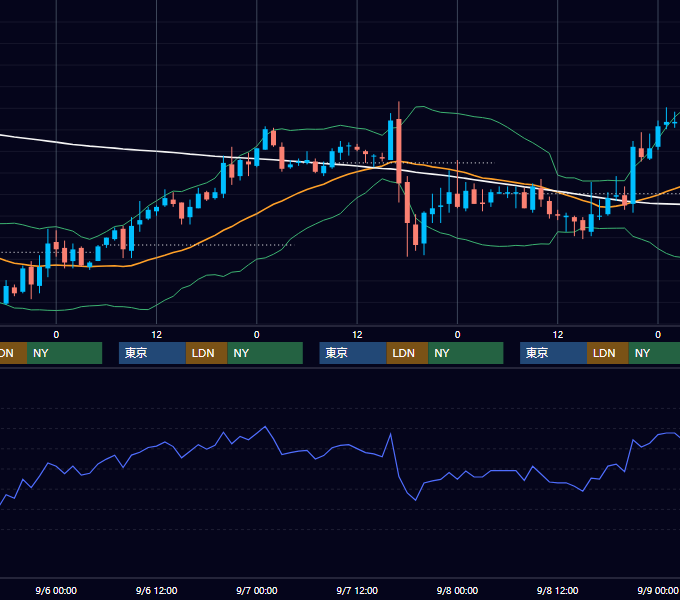
Task: Select the NY session block starting 9/7 evening
Action: 466,353
